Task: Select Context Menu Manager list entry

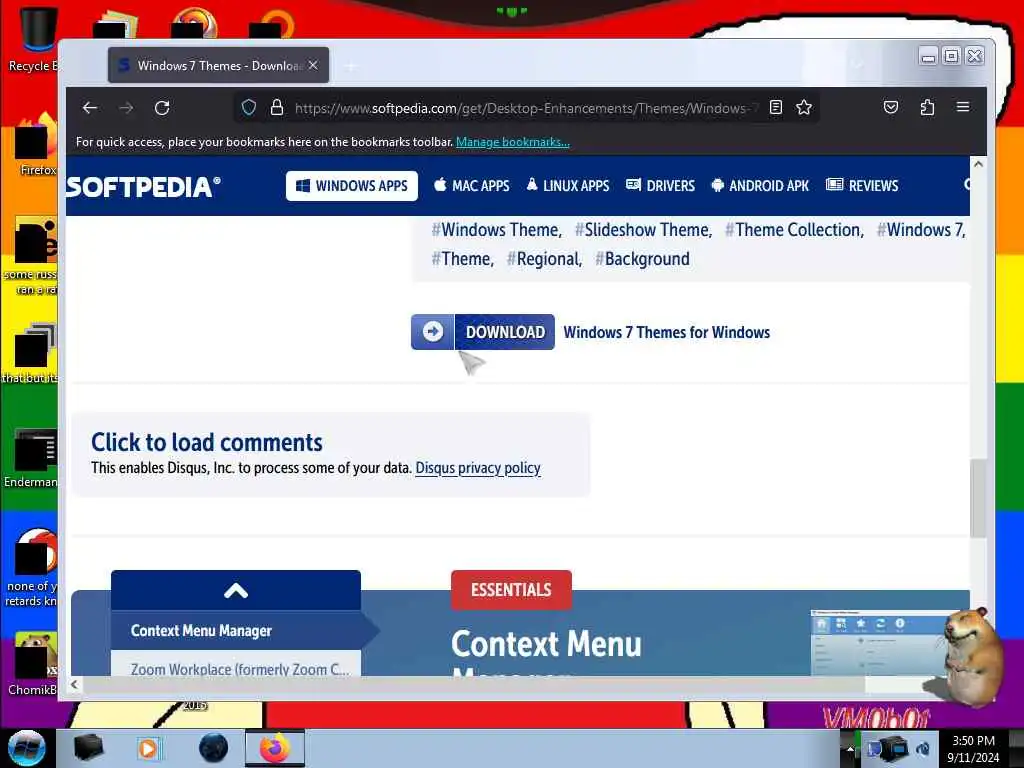Action: (236, 631)
